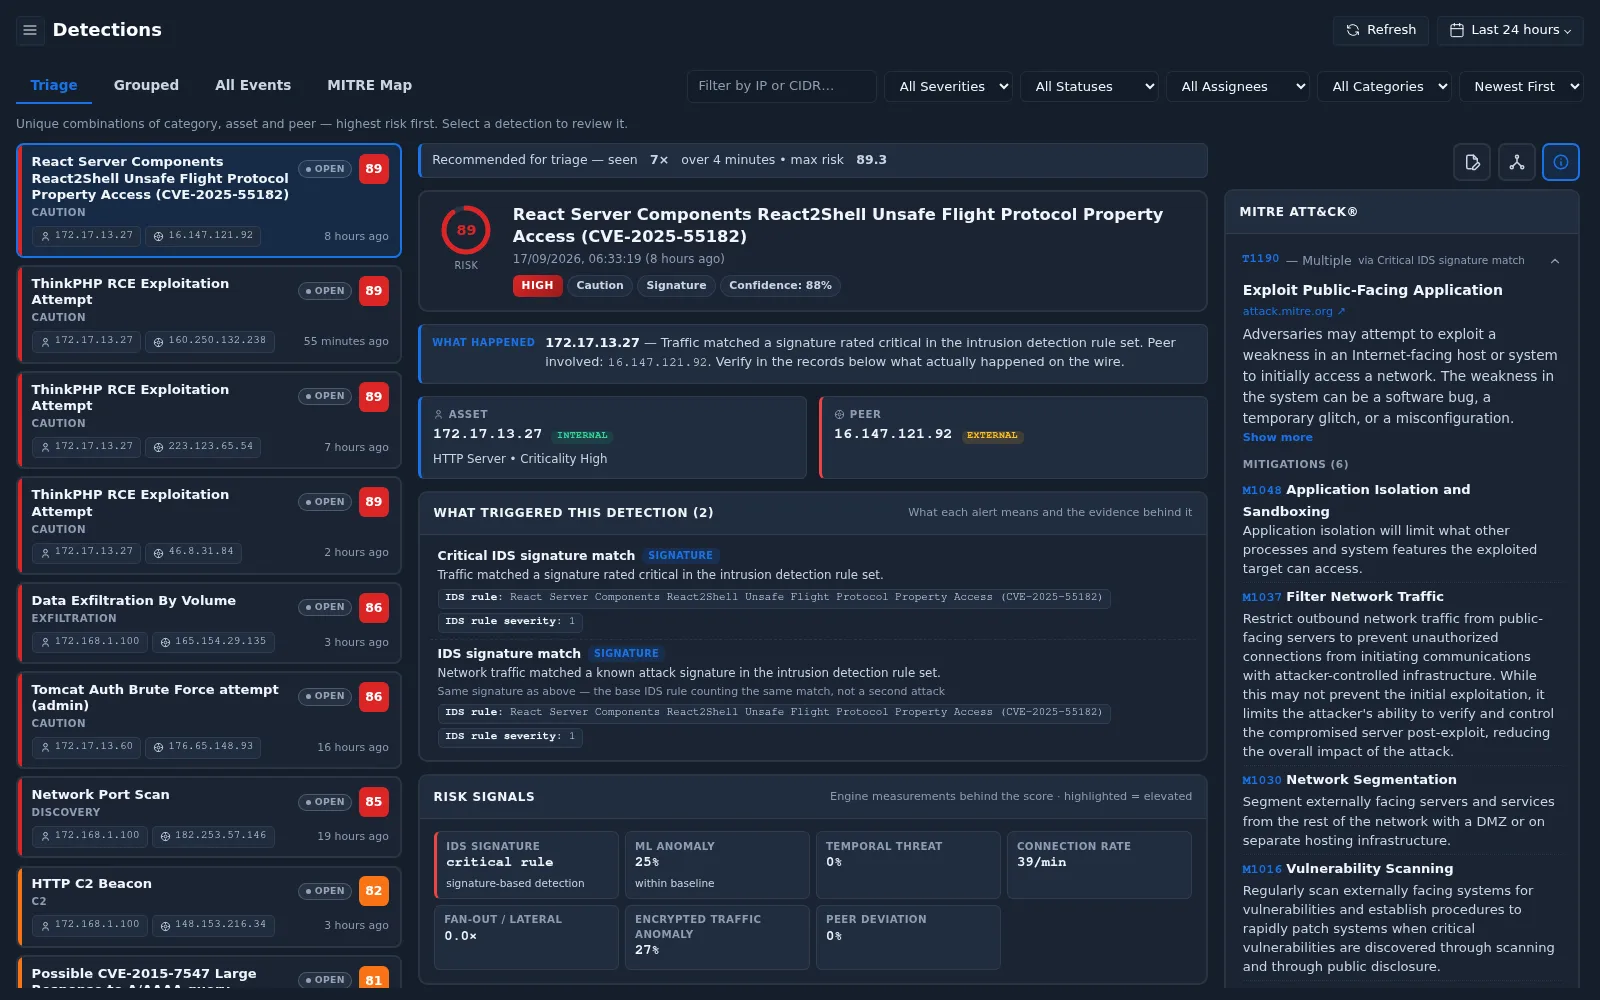Click the refresh icon in Refresh button
1600x1000 pixels.
click(x=1353, y=30)
